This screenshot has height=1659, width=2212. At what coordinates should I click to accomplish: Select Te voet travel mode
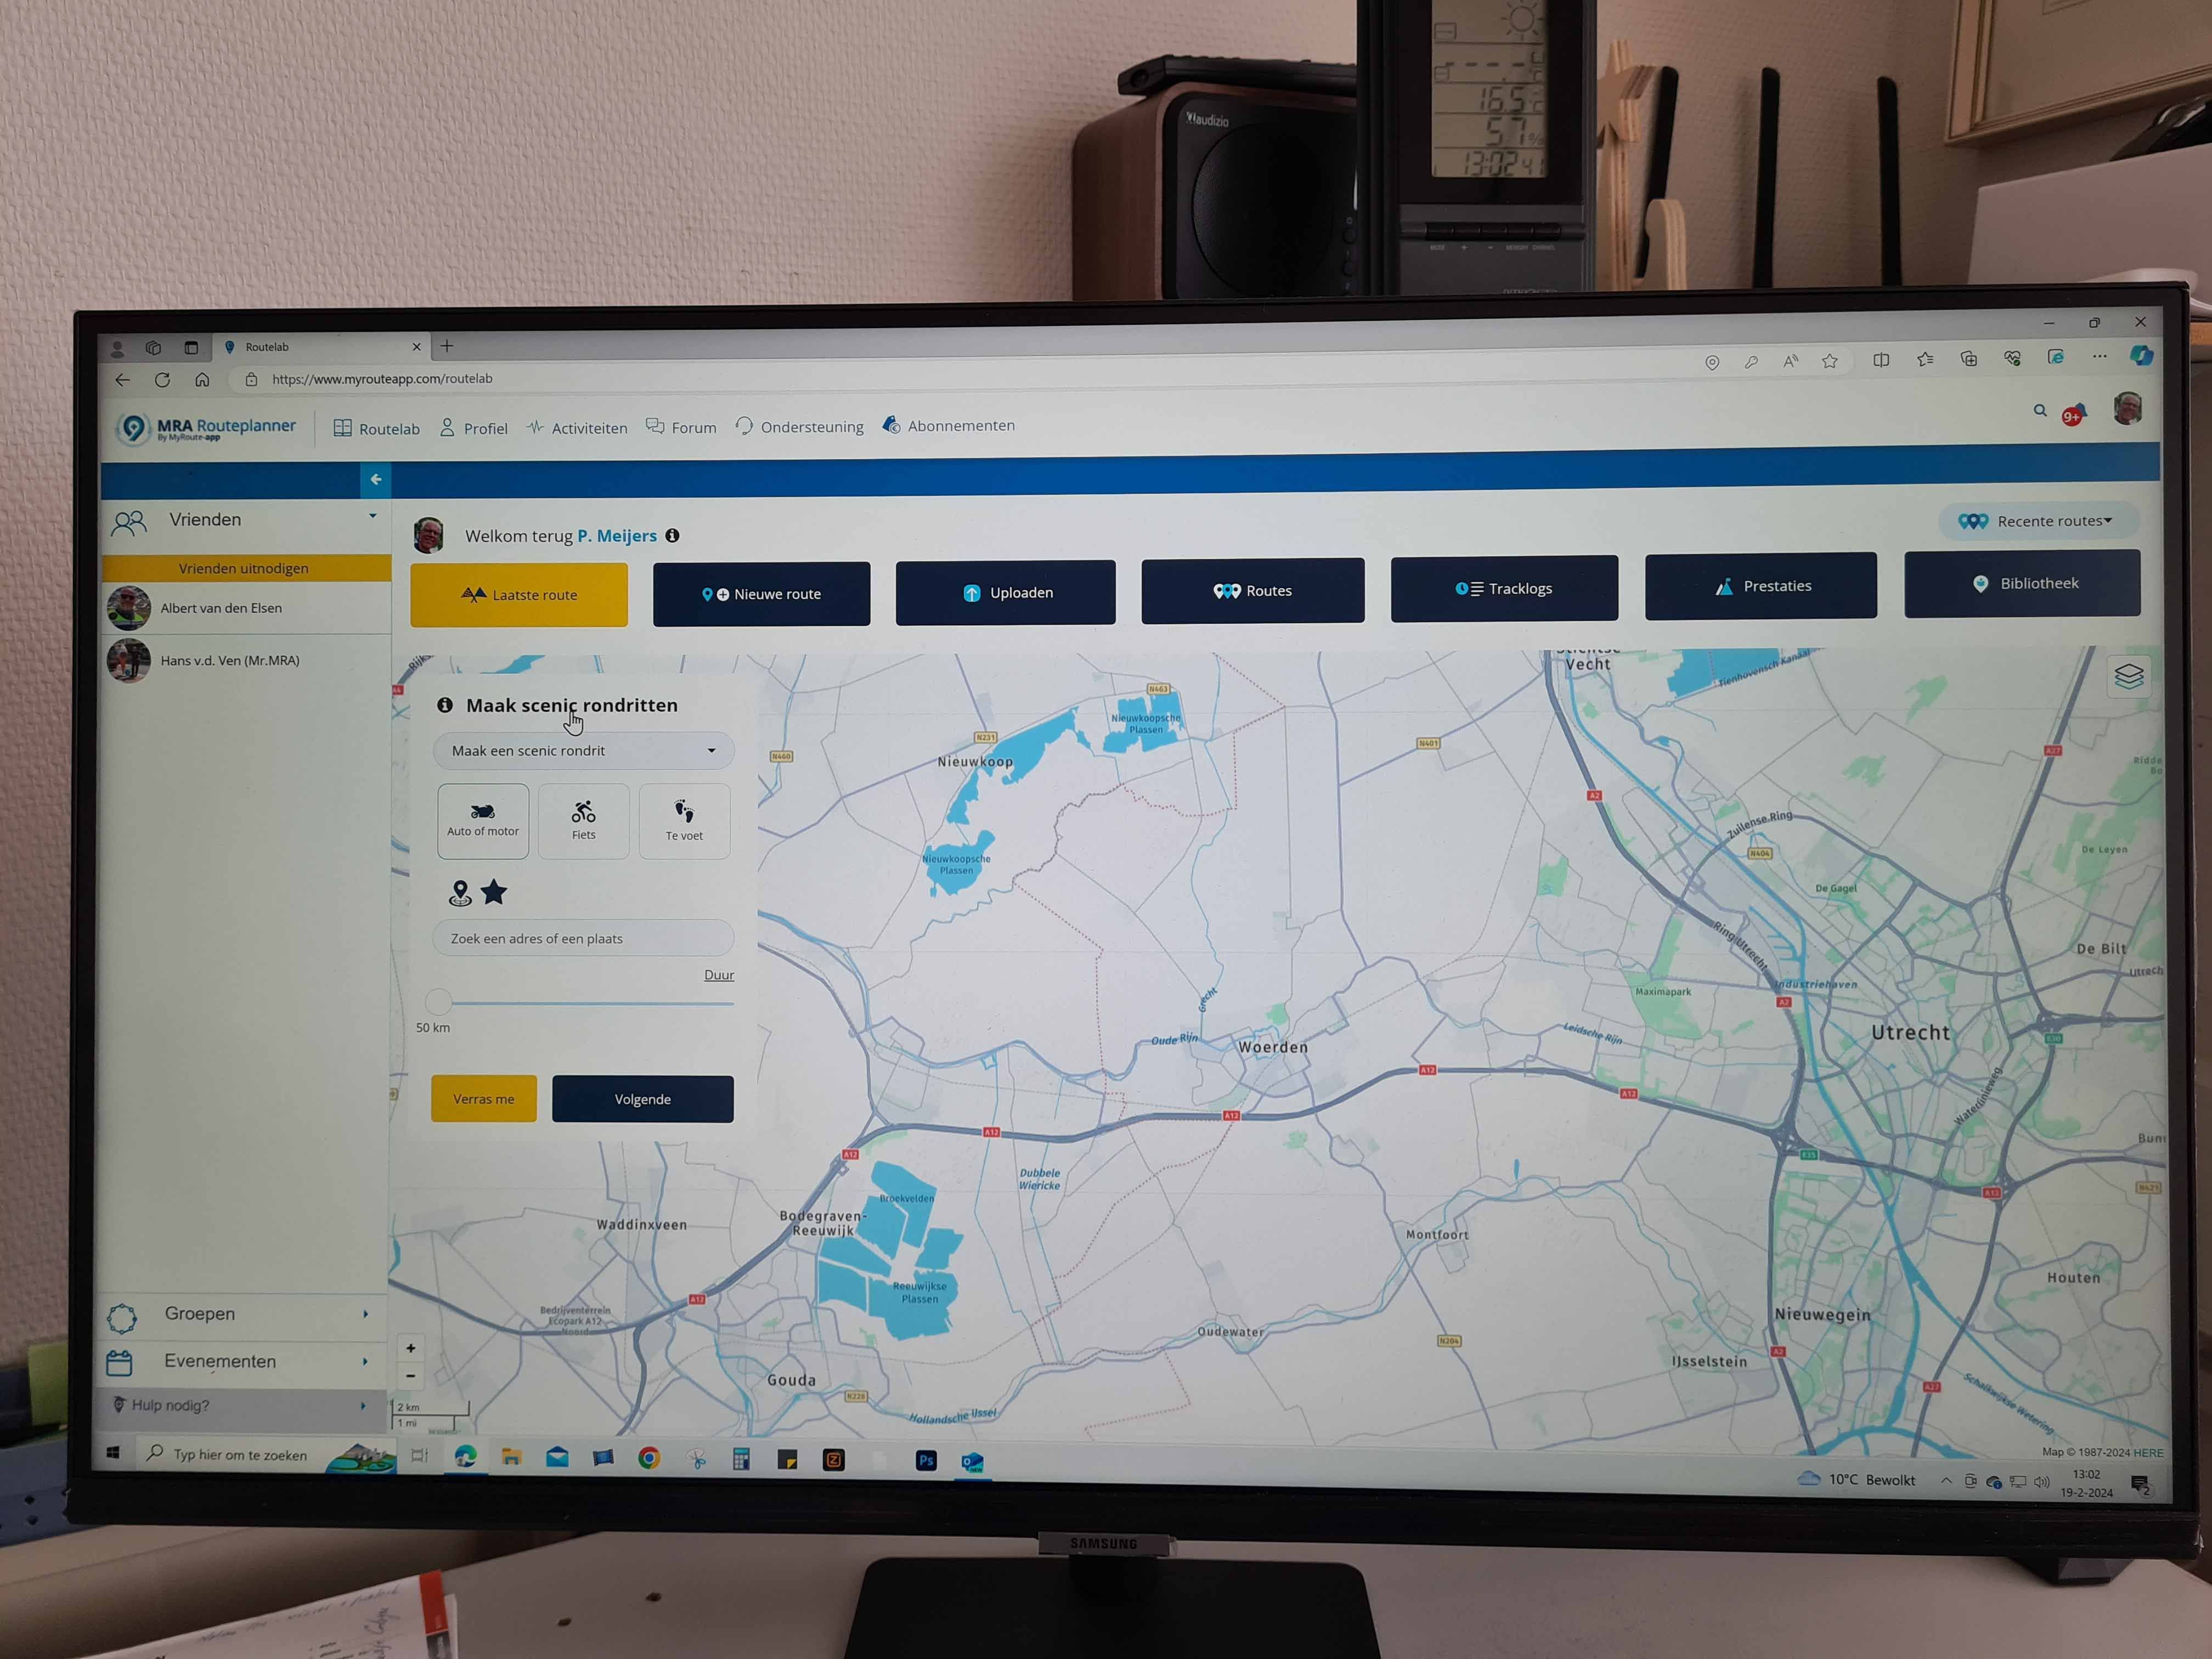coord(685,822)
